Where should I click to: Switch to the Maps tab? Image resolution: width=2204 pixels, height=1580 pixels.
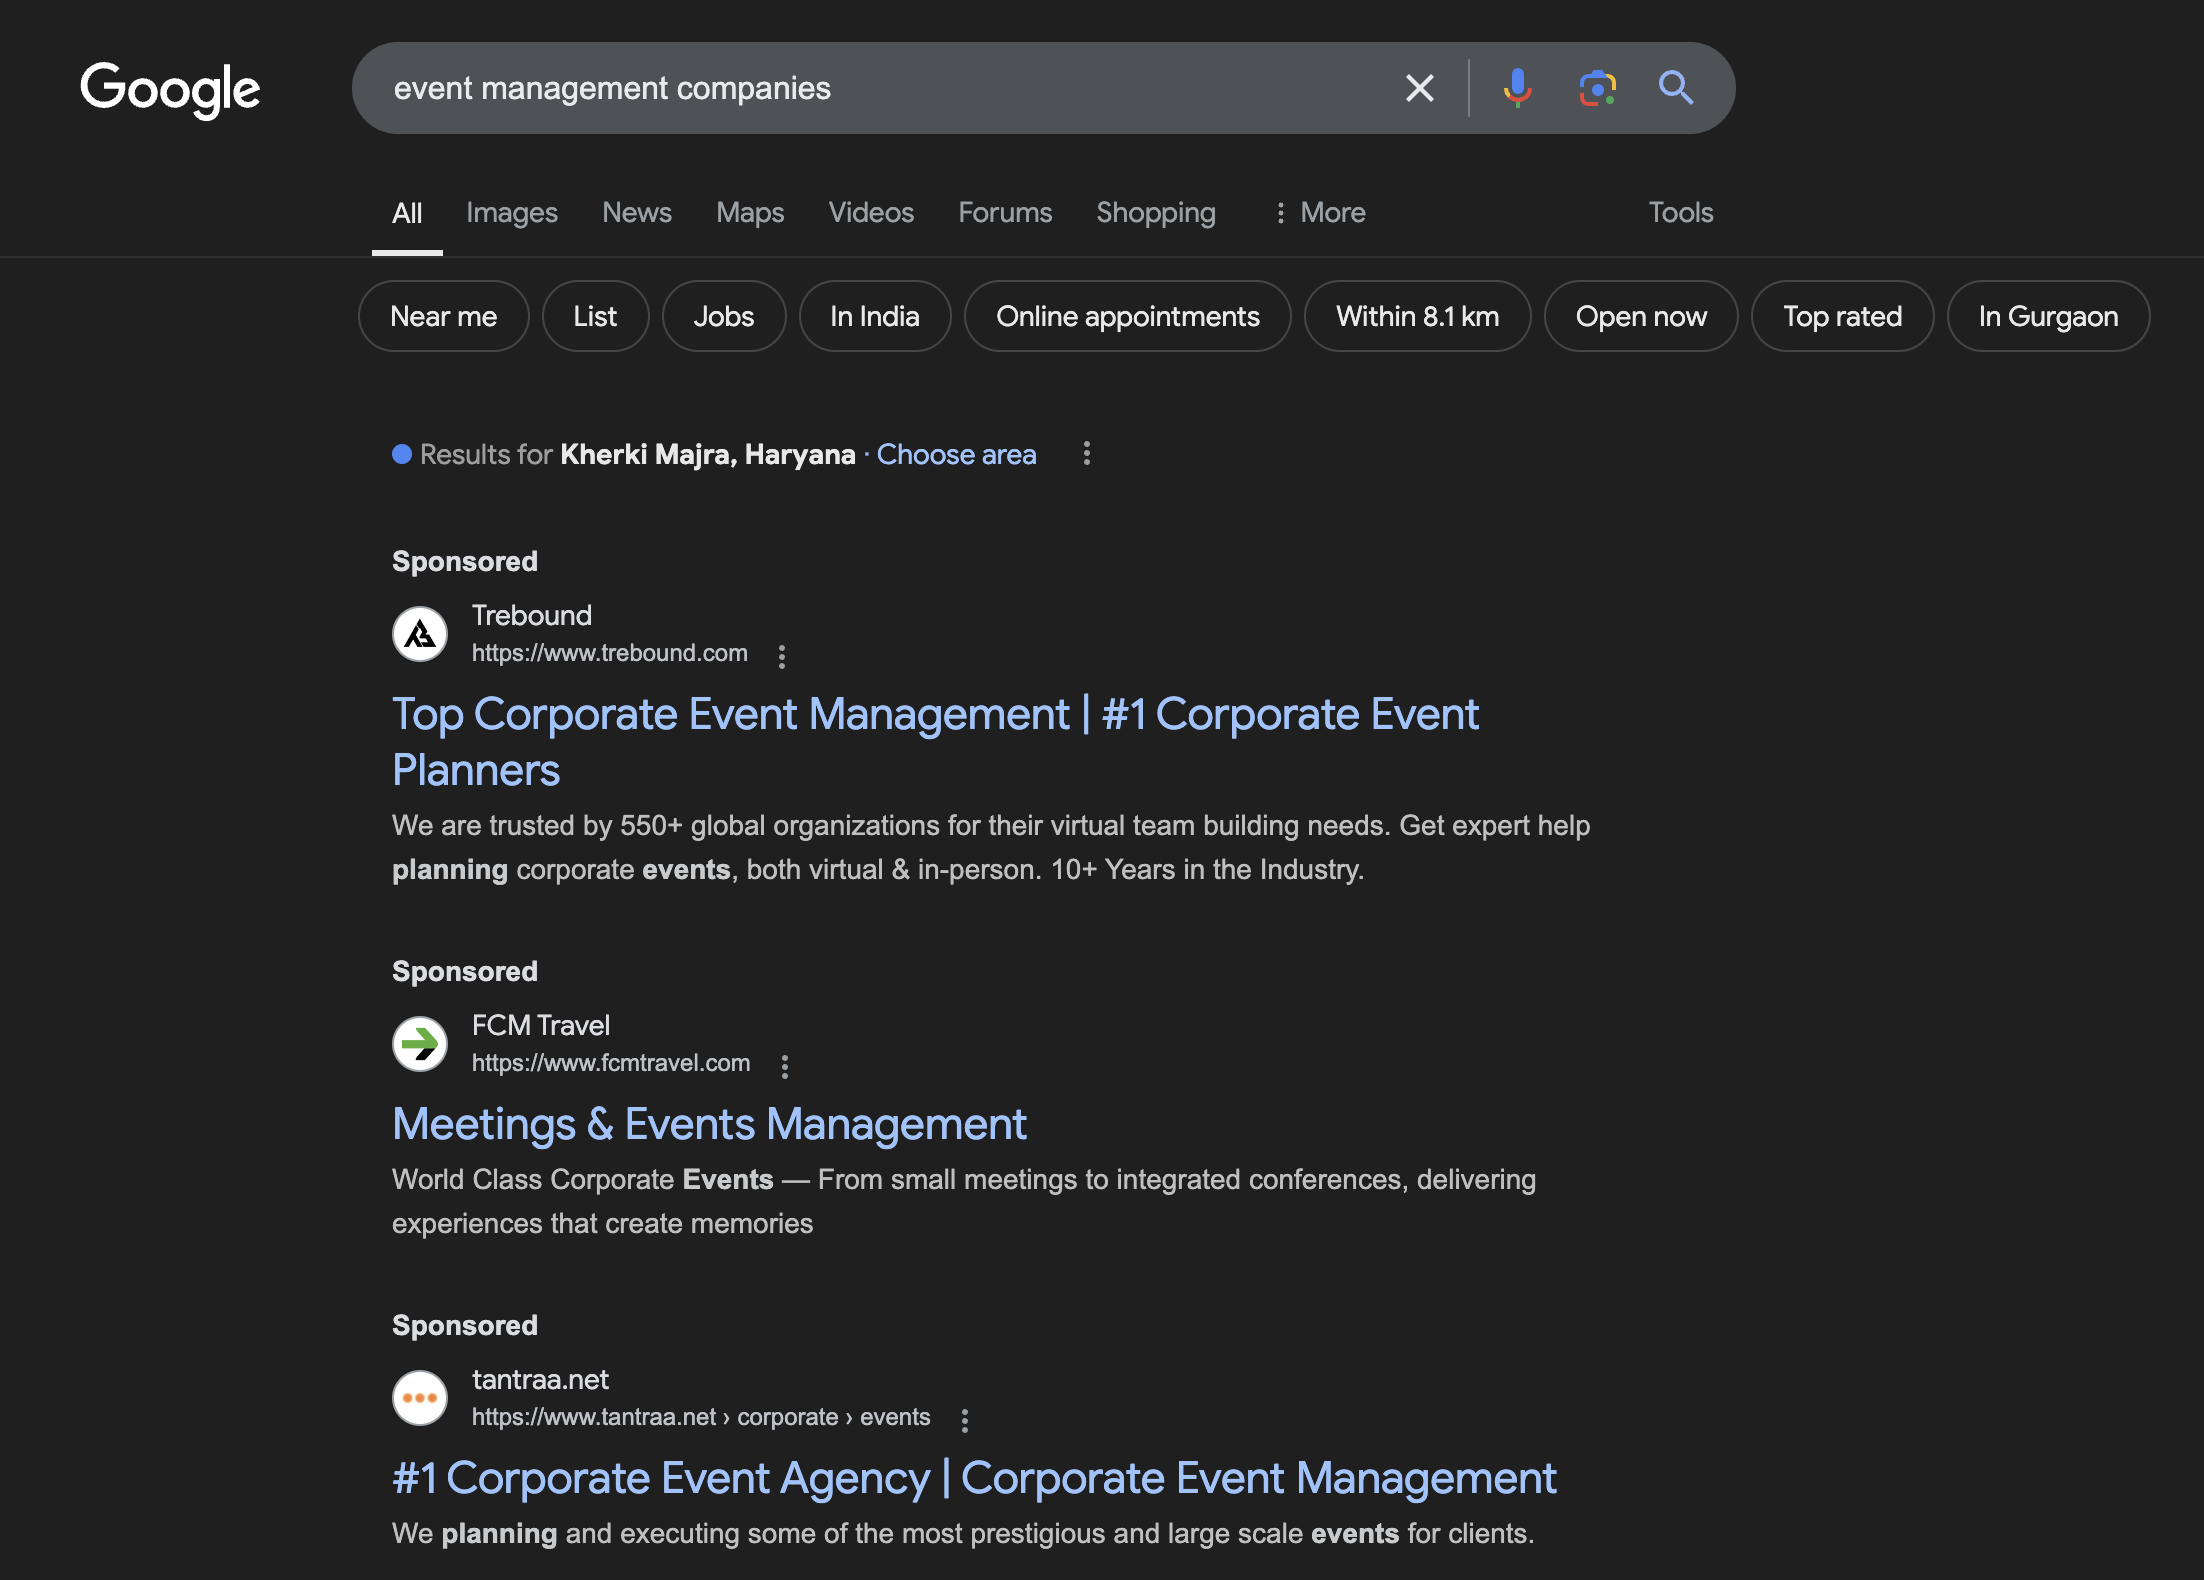coord(749,212)
